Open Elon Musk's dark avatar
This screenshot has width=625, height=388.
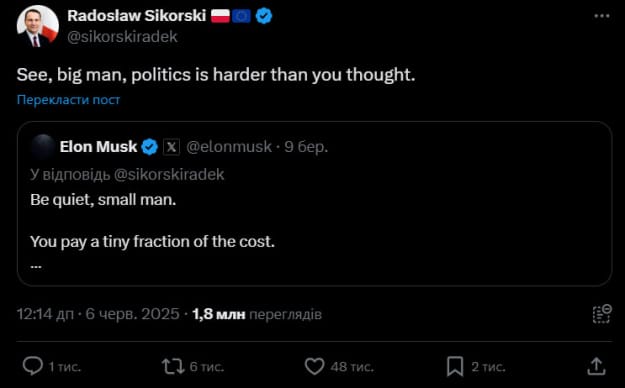43,147
